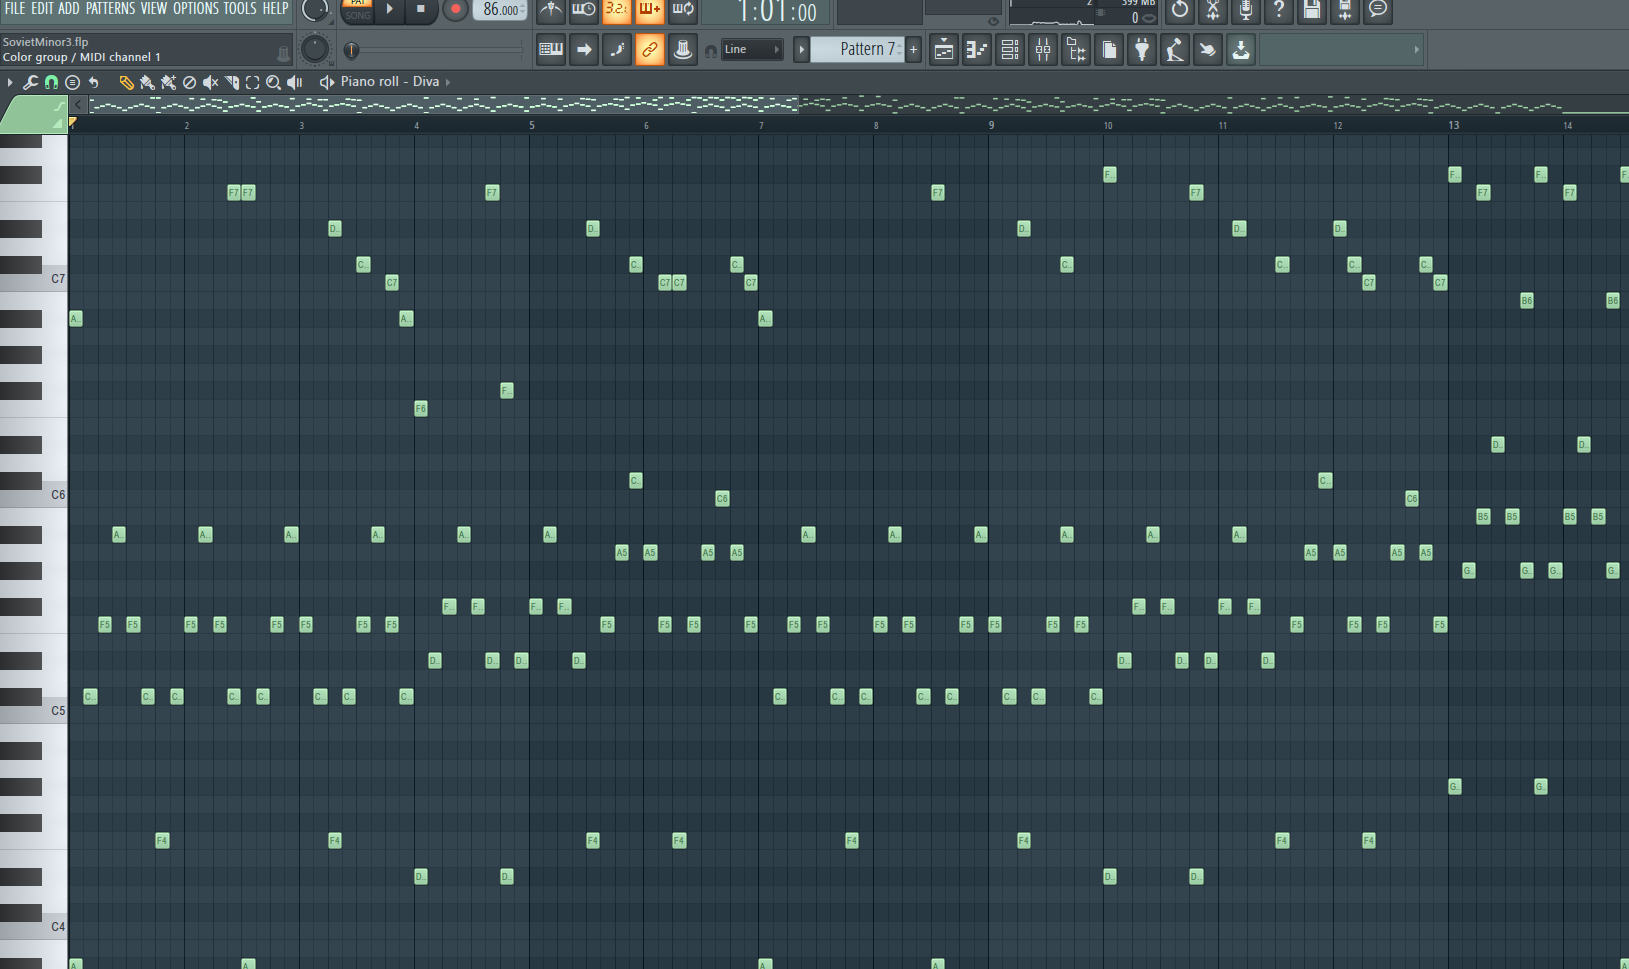This screenshot has width=1629, height=969.
Task: Open the Playlist window
Action: coord(943,49)
